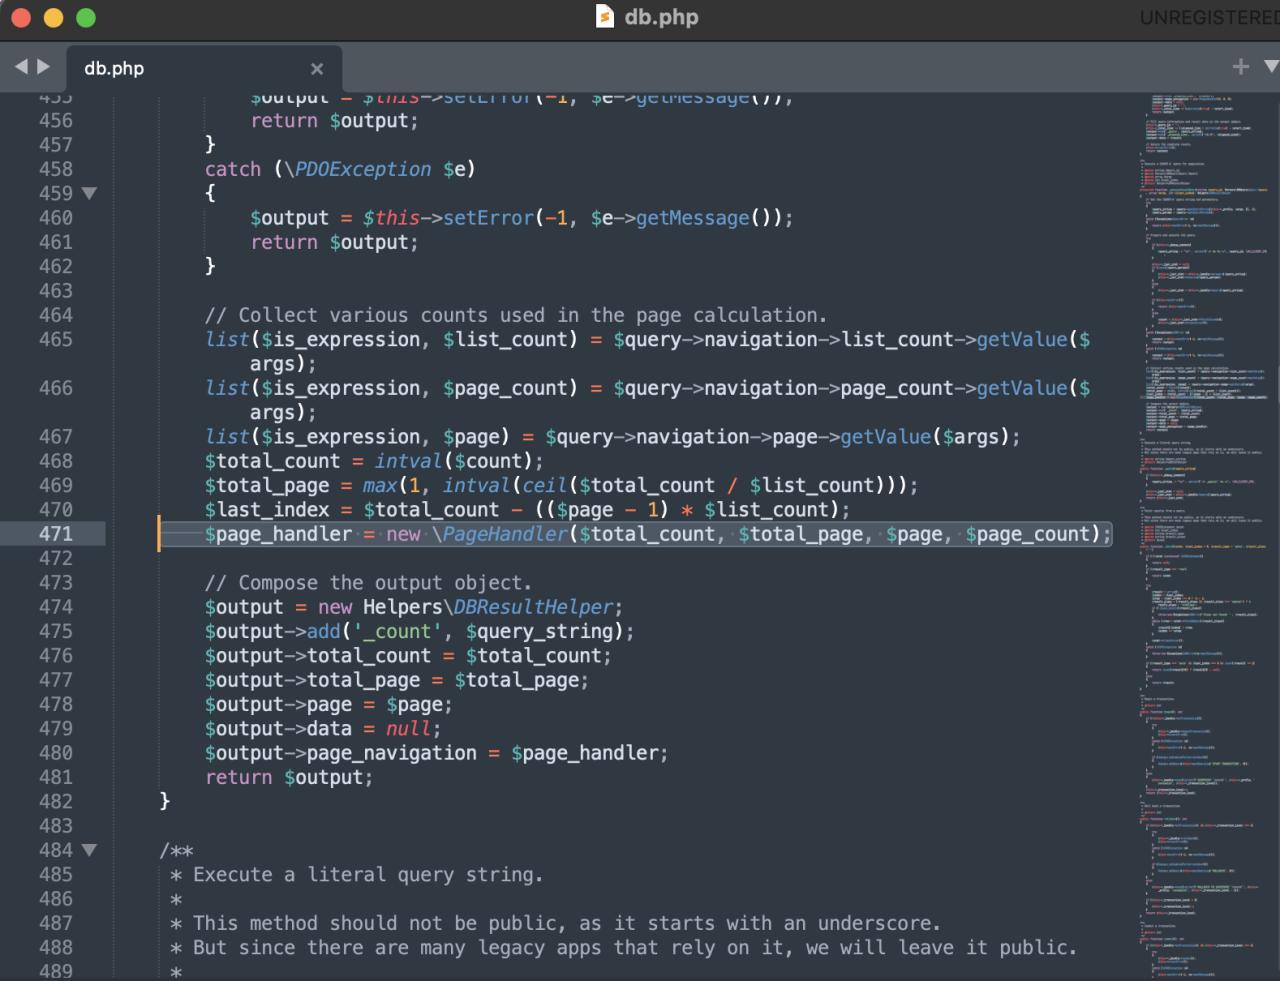1280x981 pixels.
Task: Collapse the code fold at line 459
Action: click(89, 193)
